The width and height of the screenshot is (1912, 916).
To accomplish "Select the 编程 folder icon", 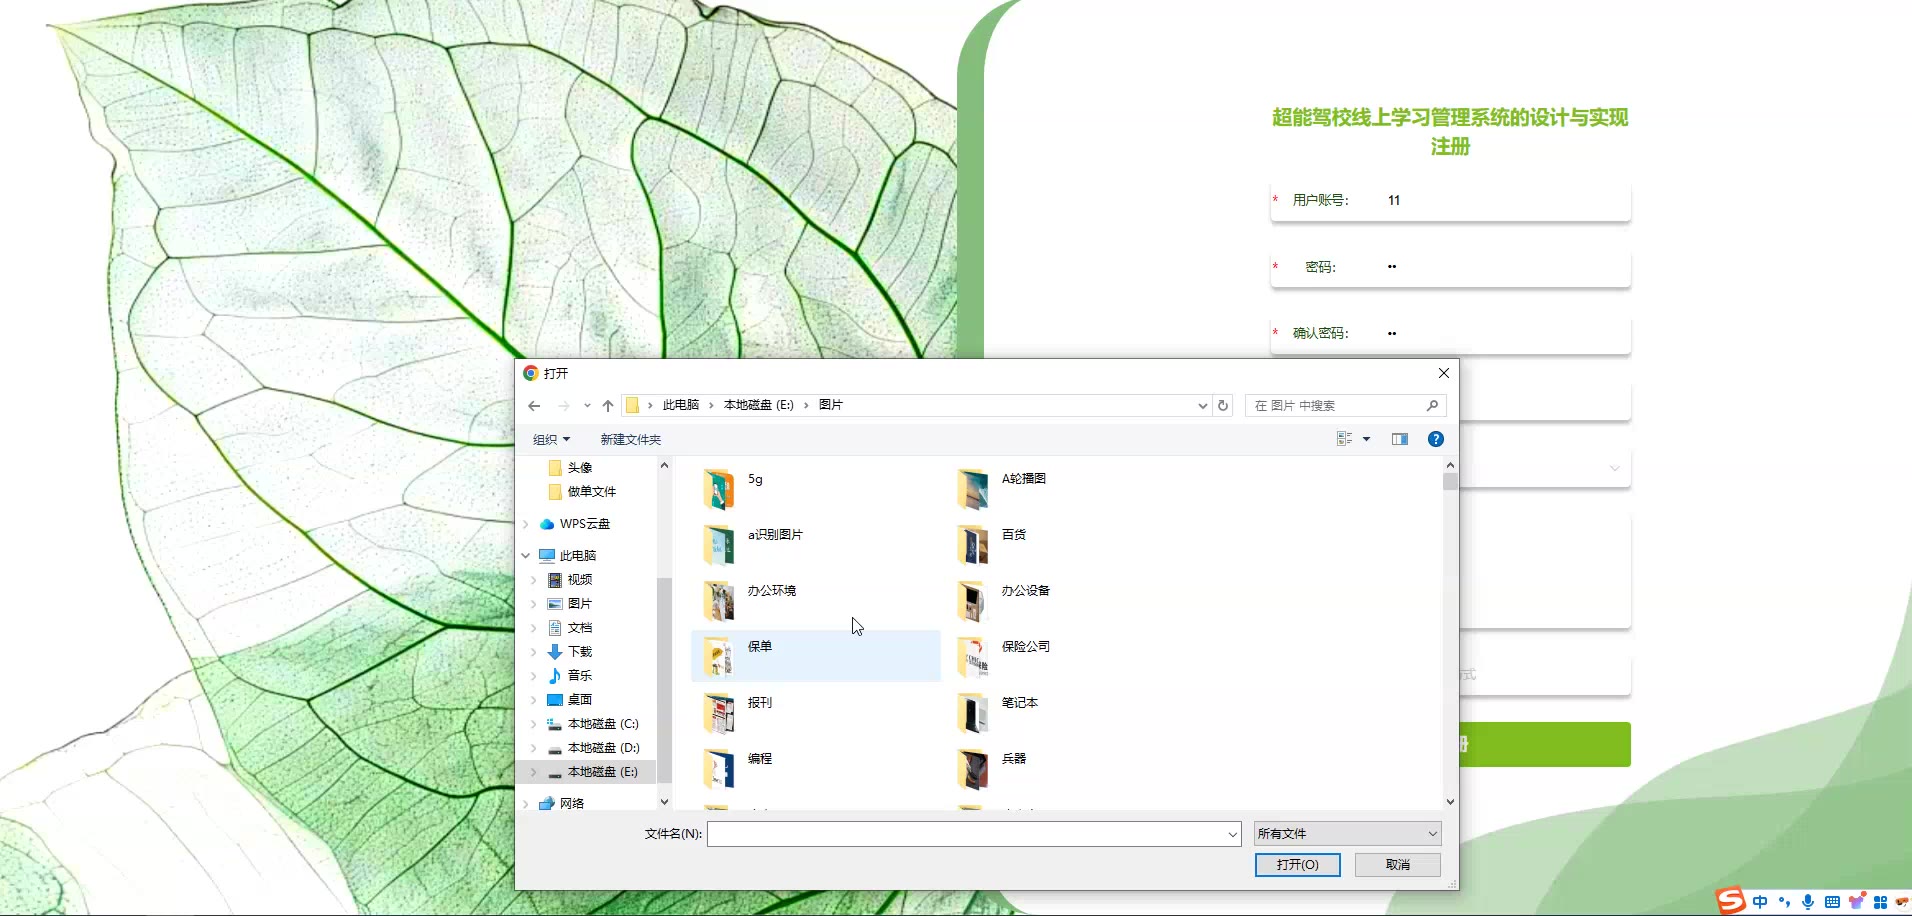I will pyautogui.click(x=719, y=769).
